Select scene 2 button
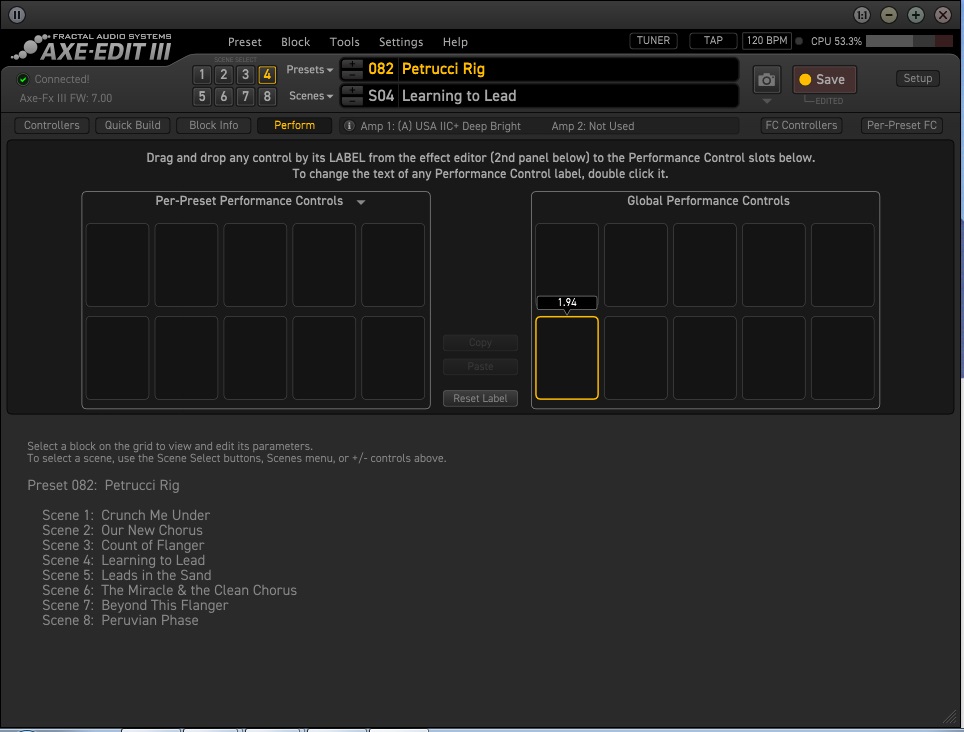 (x=224, y=75)
